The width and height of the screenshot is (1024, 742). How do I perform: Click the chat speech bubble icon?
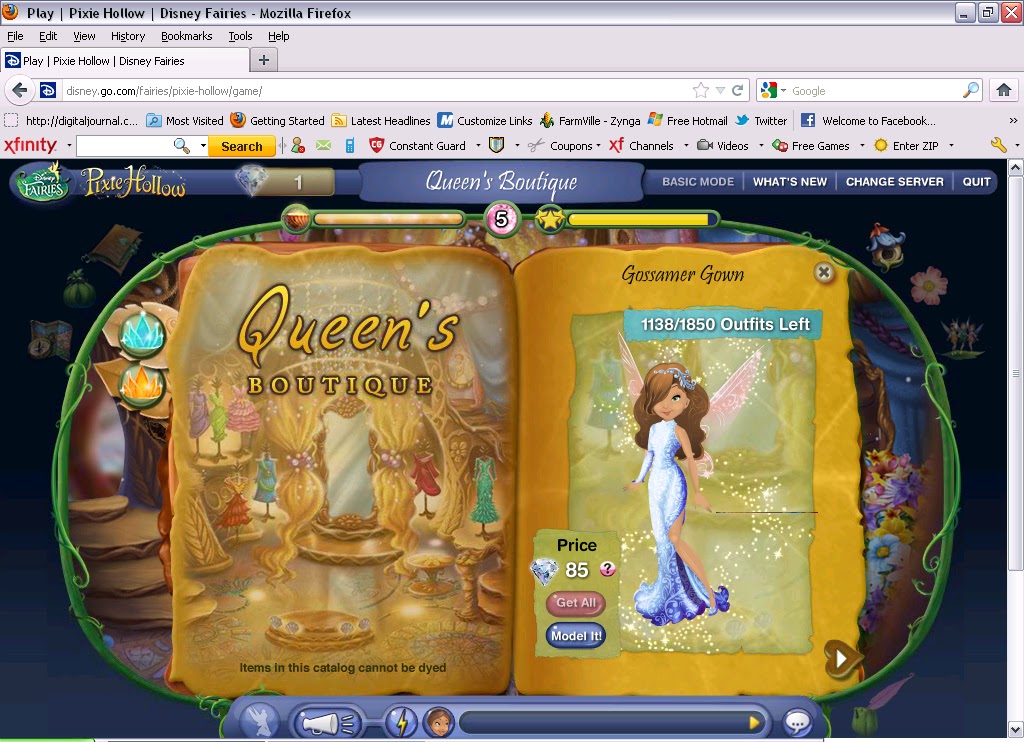797,723
